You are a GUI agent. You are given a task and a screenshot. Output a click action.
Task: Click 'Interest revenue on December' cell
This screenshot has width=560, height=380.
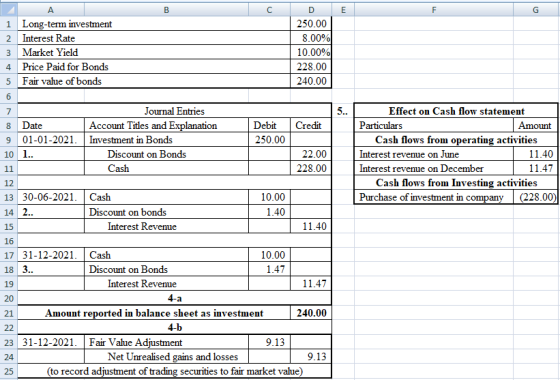[x=434, y=168]
